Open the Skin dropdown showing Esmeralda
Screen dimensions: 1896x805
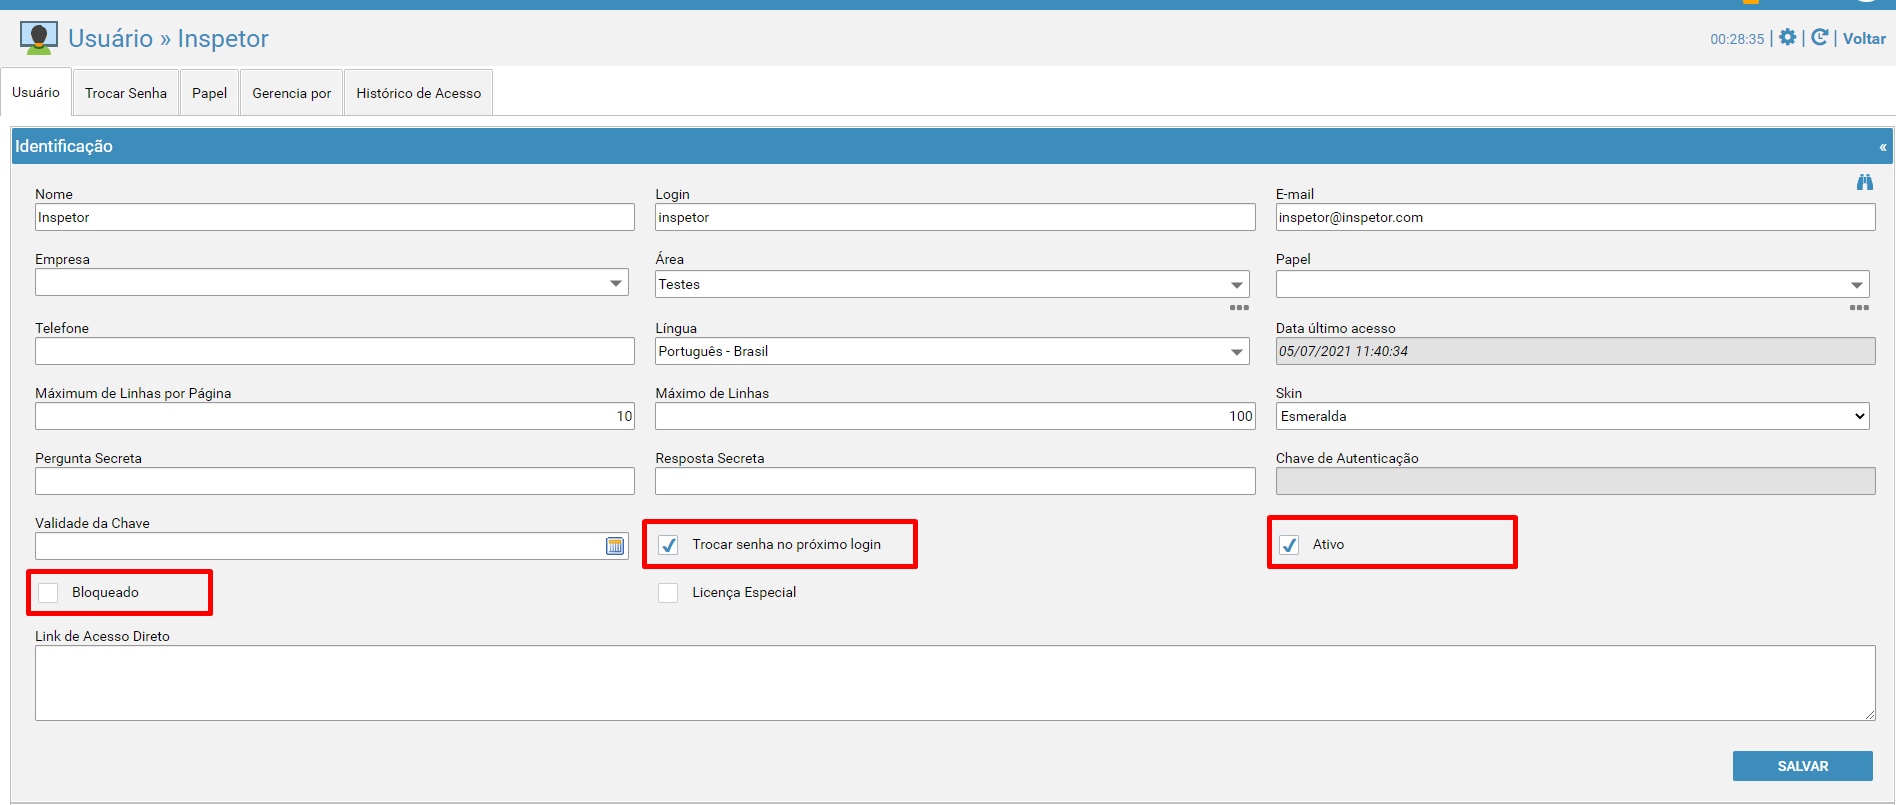[x=1572, y=416]
